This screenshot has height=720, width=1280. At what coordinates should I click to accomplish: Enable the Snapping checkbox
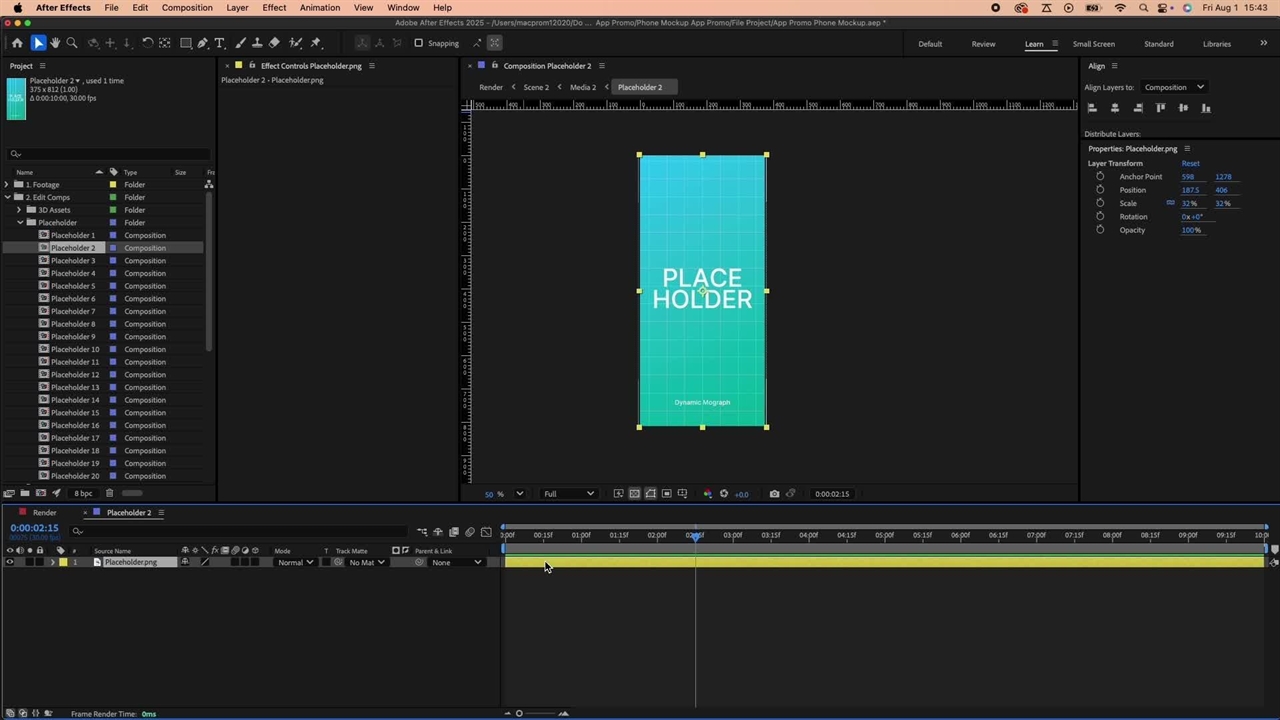coord(419,43)
